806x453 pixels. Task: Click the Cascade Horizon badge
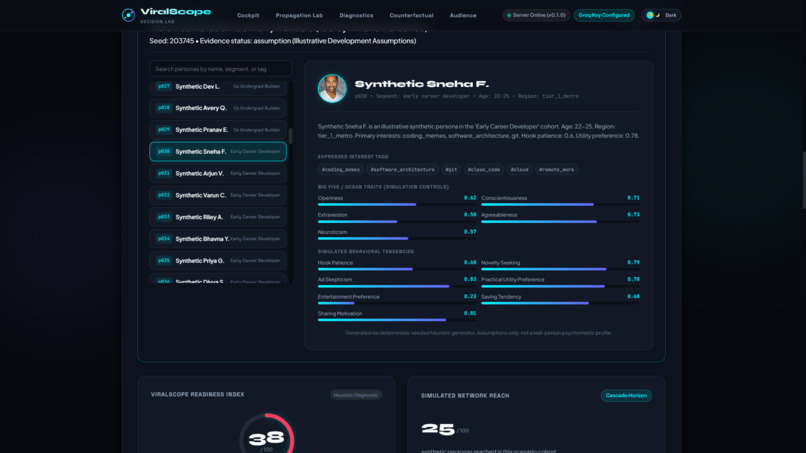pyautogui.click(x=626, y=395)
